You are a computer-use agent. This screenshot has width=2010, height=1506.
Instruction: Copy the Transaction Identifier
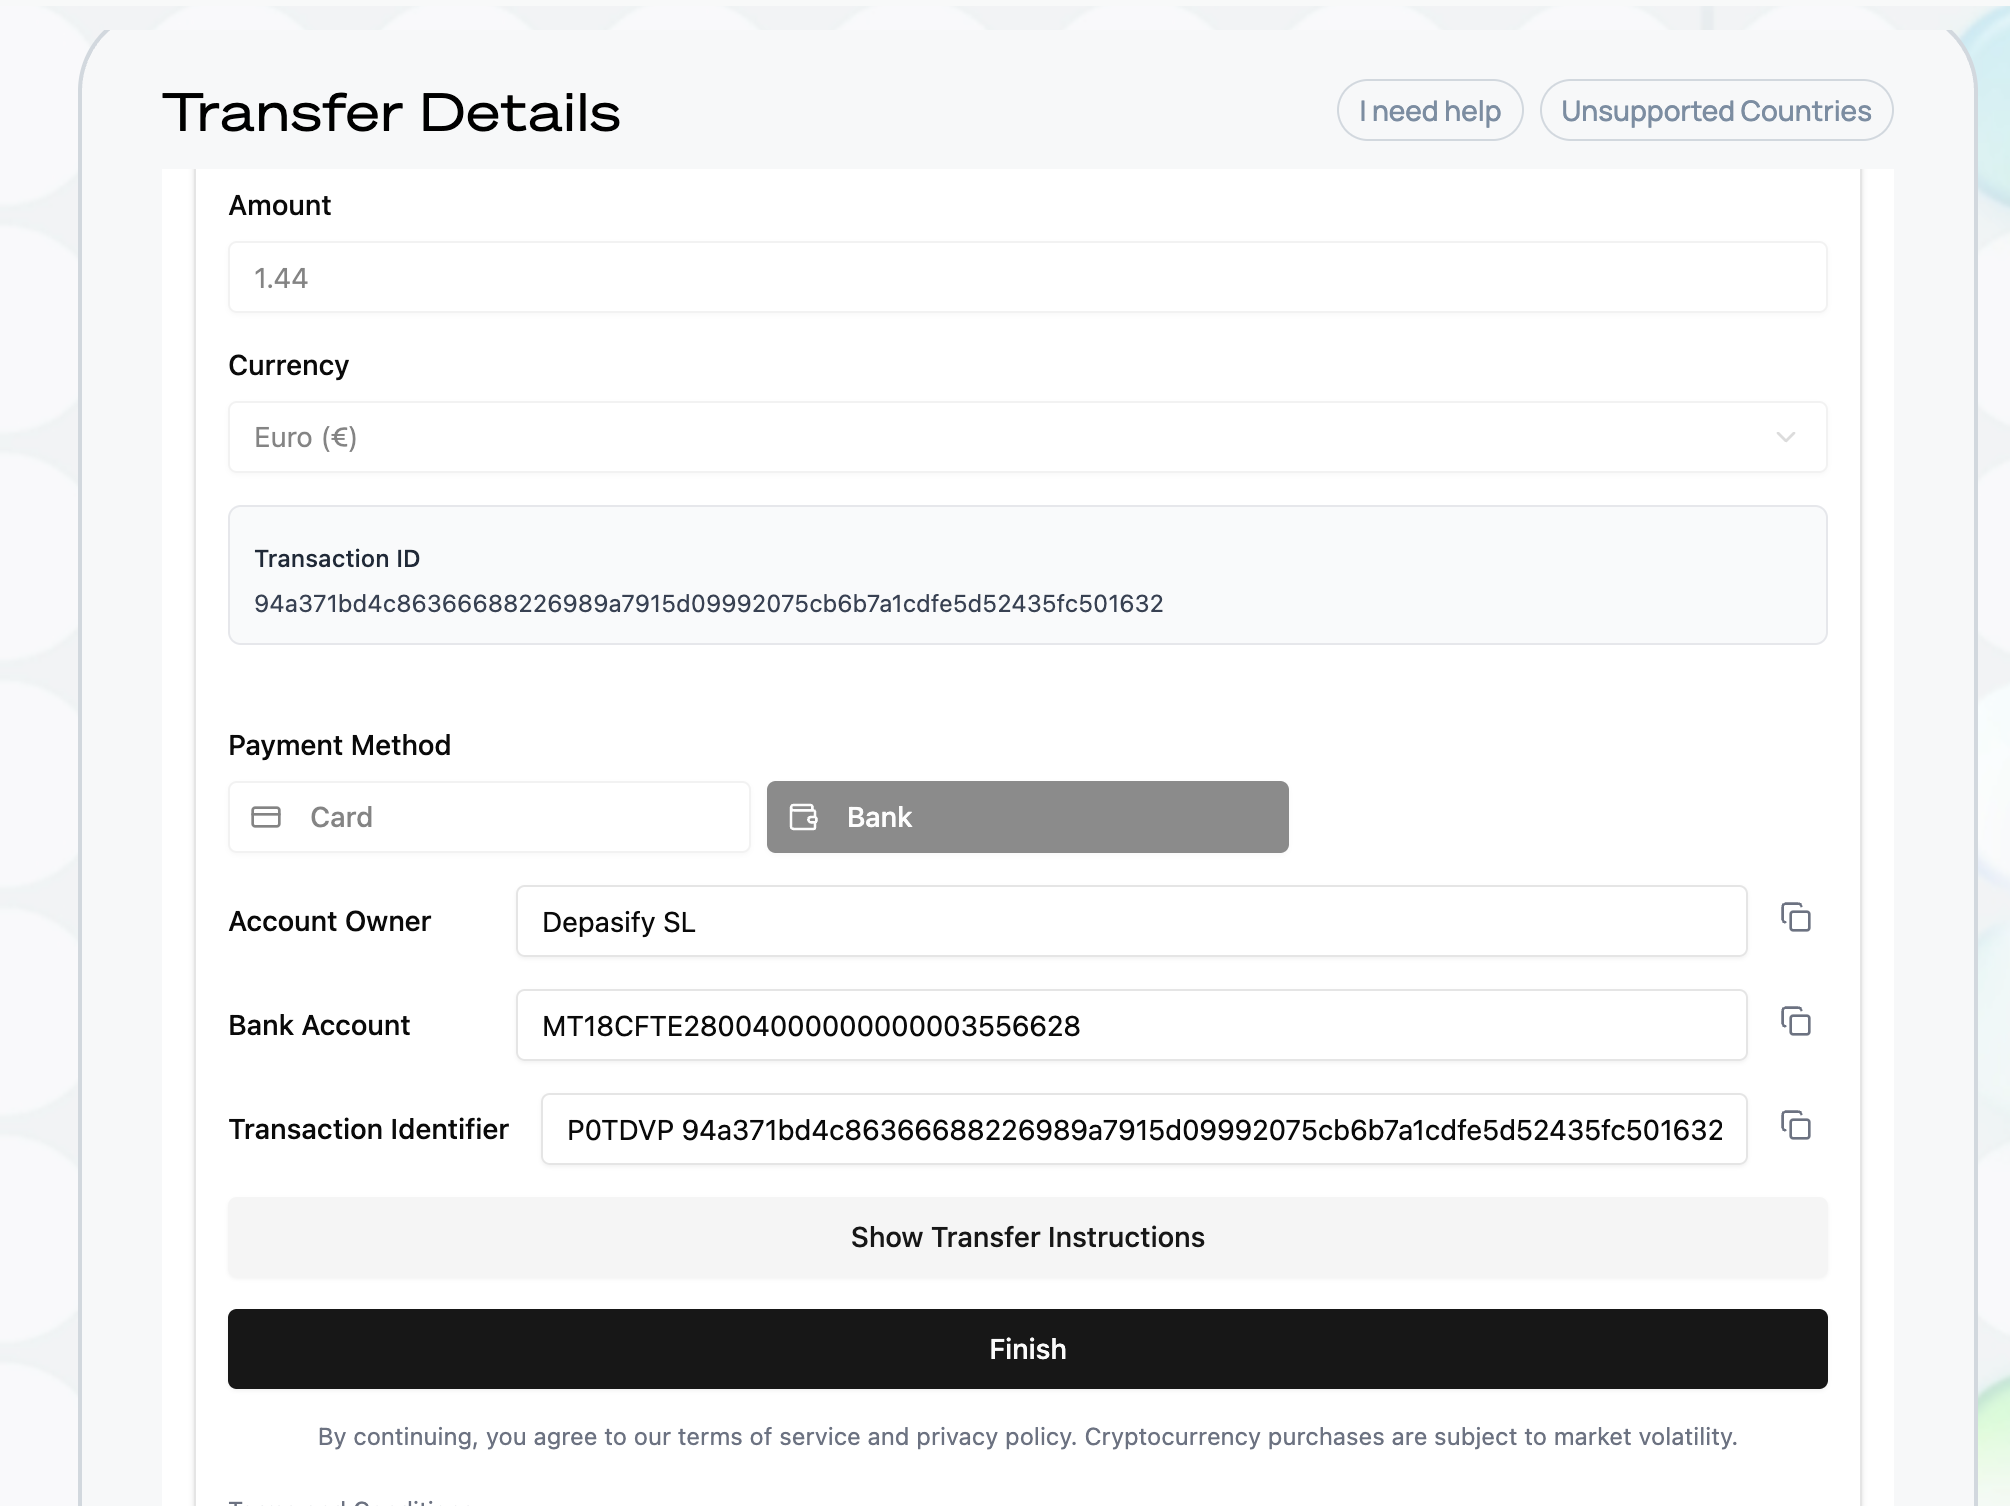pyautogui.click(x=1796, y=1125)
